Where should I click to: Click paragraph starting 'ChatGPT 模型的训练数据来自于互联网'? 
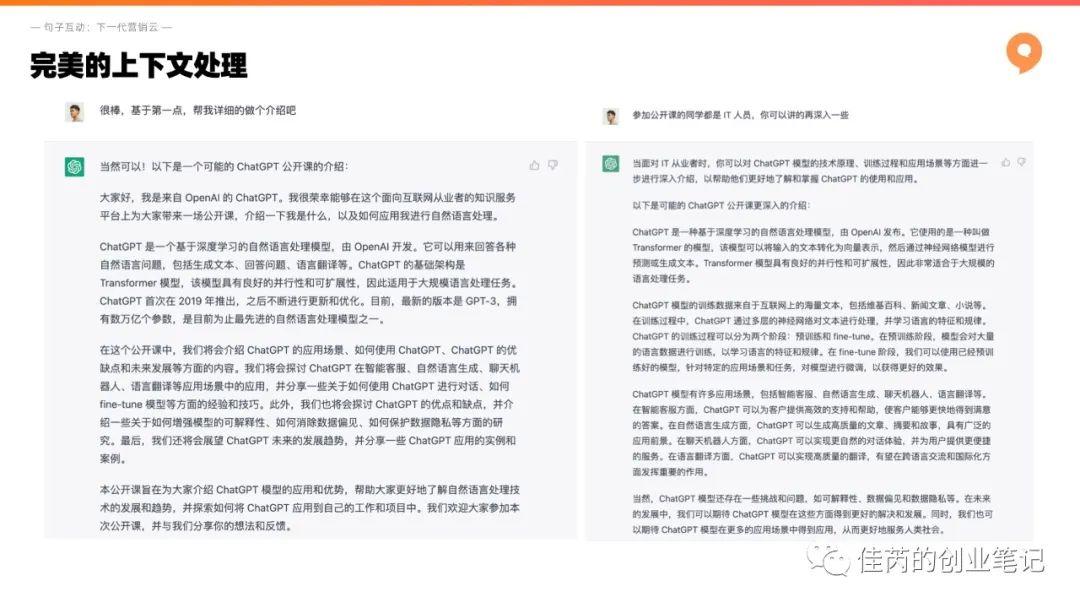click(813, 336)
